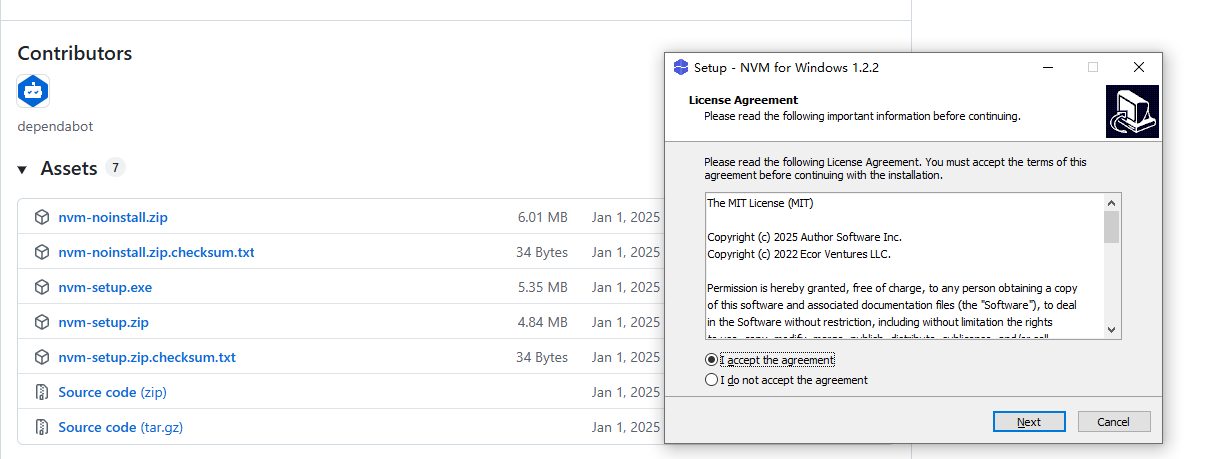Collapse the Assets section triangle
1206x459 pixels.
23,169
